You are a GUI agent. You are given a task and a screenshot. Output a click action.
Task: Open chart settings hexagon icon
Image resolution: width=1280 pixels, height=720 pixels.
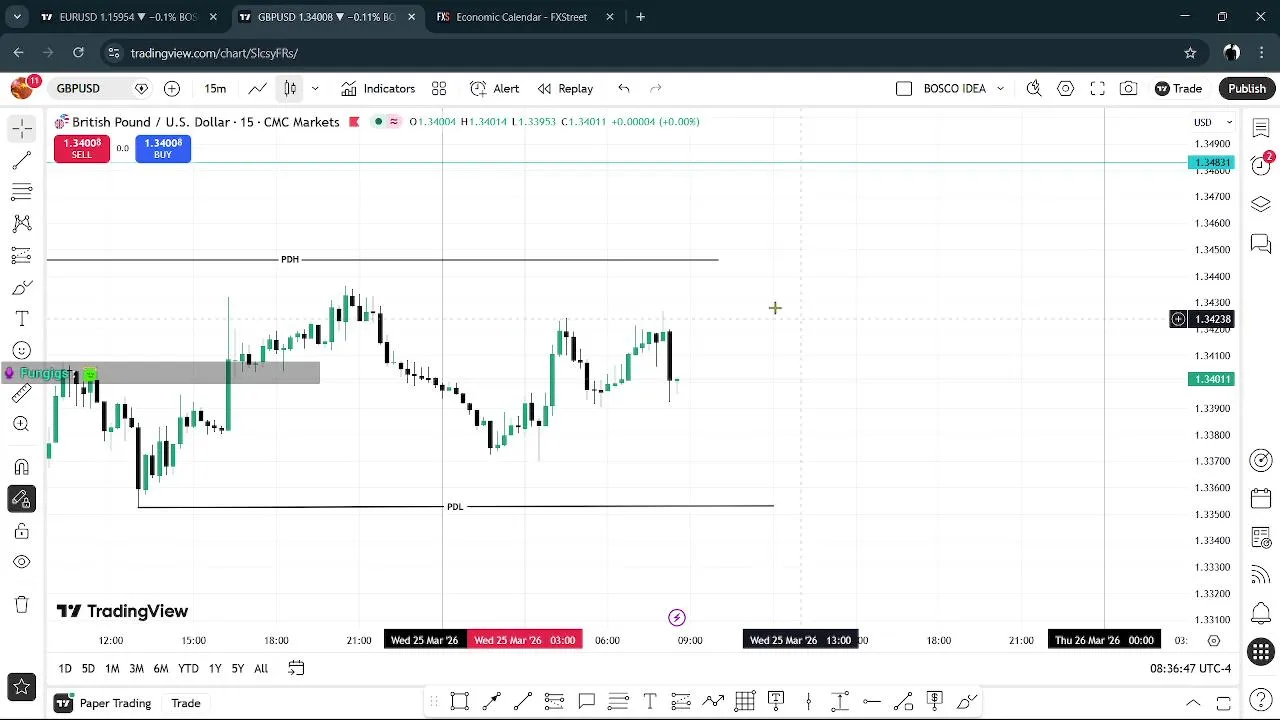coord(1066,89)
